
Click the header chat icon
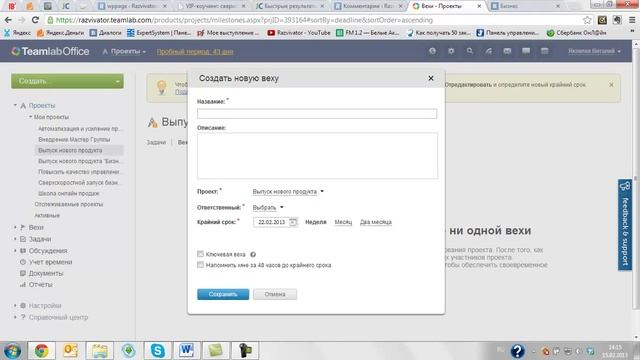pos(526,51)
